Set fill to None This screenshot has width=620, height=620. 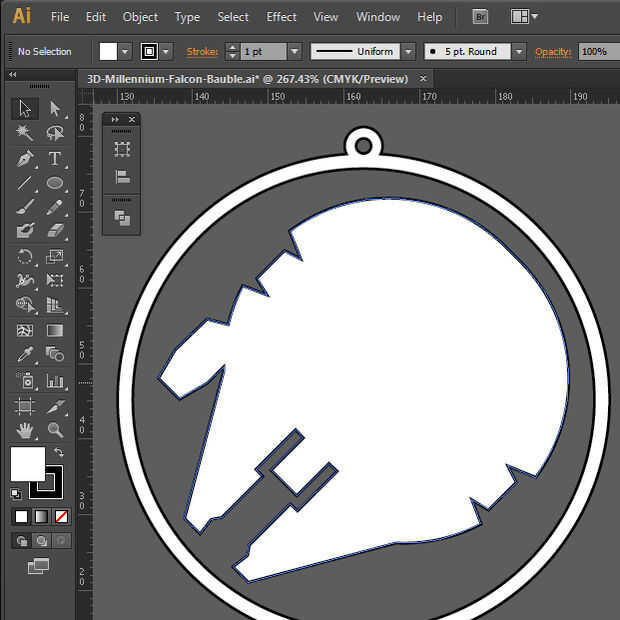[61, 516]
